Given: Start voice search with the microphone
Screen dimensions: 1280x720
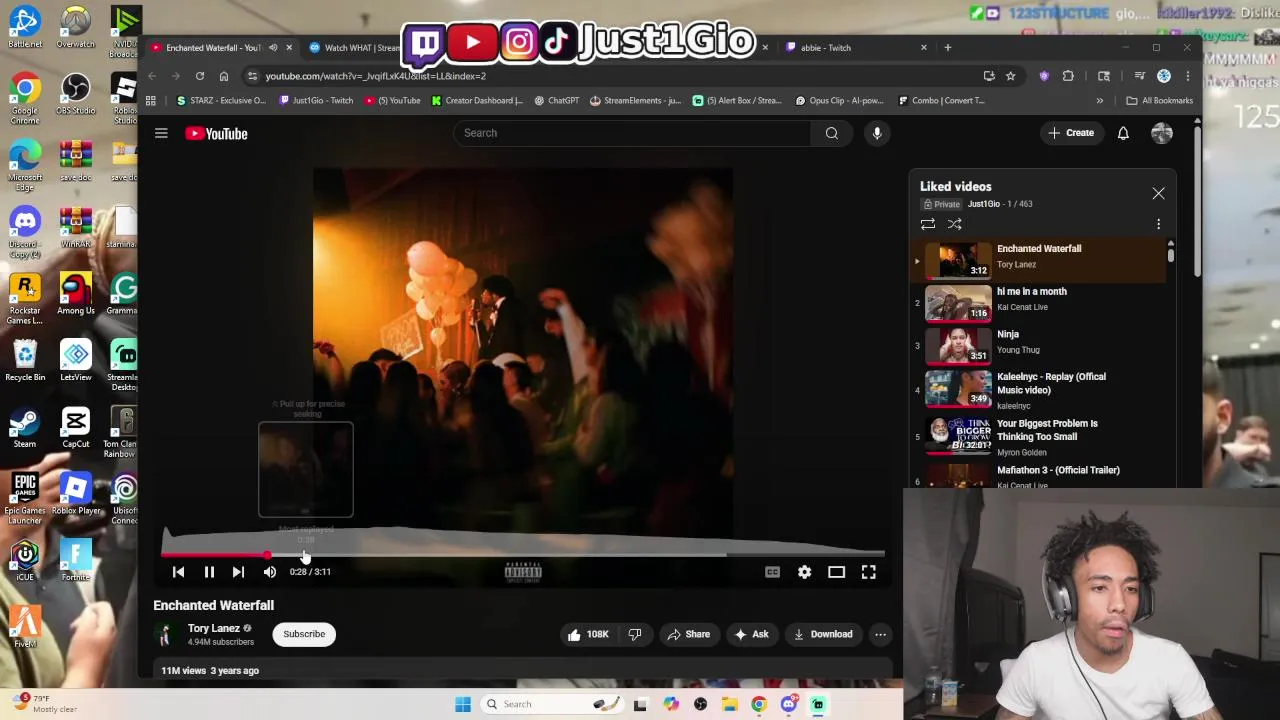Looking at the screenshot, I should click(x=877, y=133).
